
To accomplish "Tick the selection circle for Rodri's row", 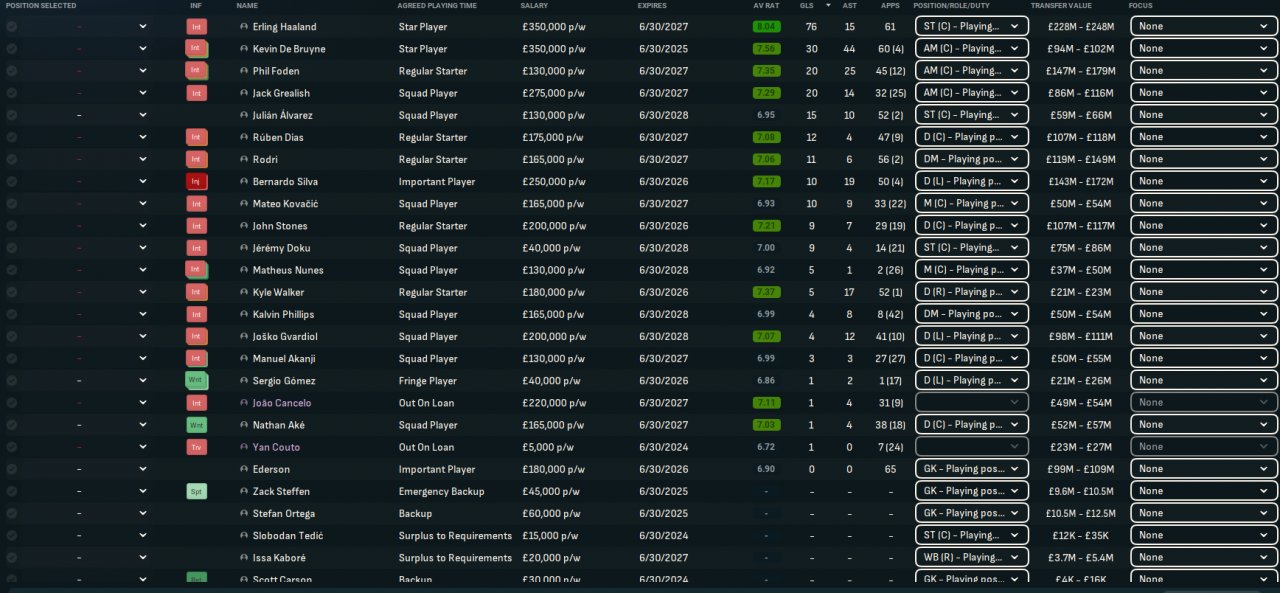I will 11,159.
